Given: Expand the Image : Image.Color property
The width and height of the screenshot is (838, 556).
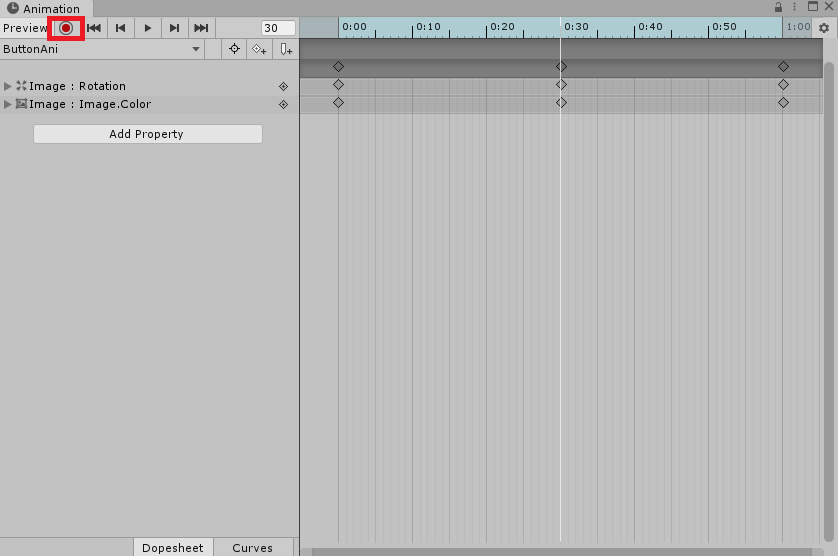Looking at the screenshot, I should tap(7, 104).
